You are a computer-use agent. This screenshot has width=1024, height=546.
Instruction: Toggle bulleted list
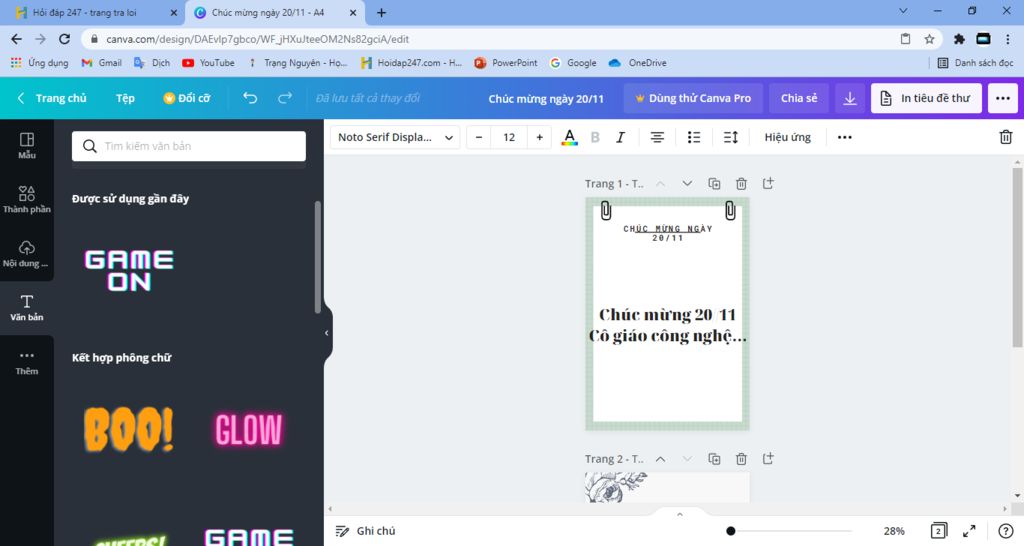694,137
